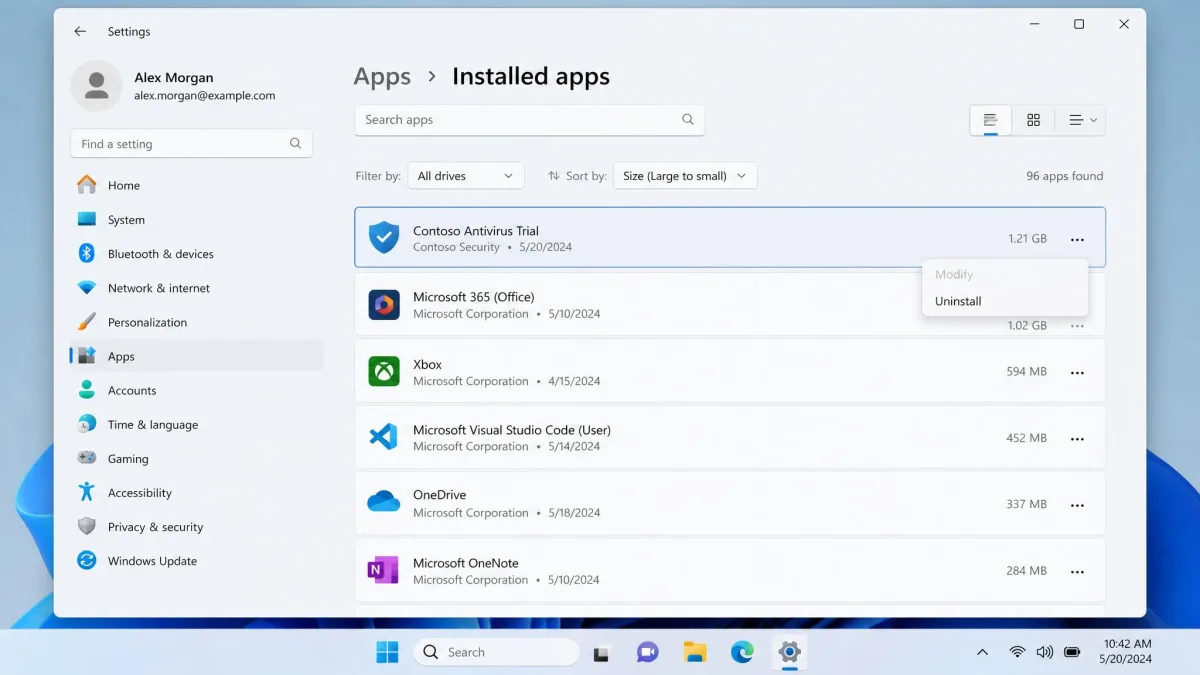
Task: Click the Microsoft OneNote app icon
Action: [383, 570]
